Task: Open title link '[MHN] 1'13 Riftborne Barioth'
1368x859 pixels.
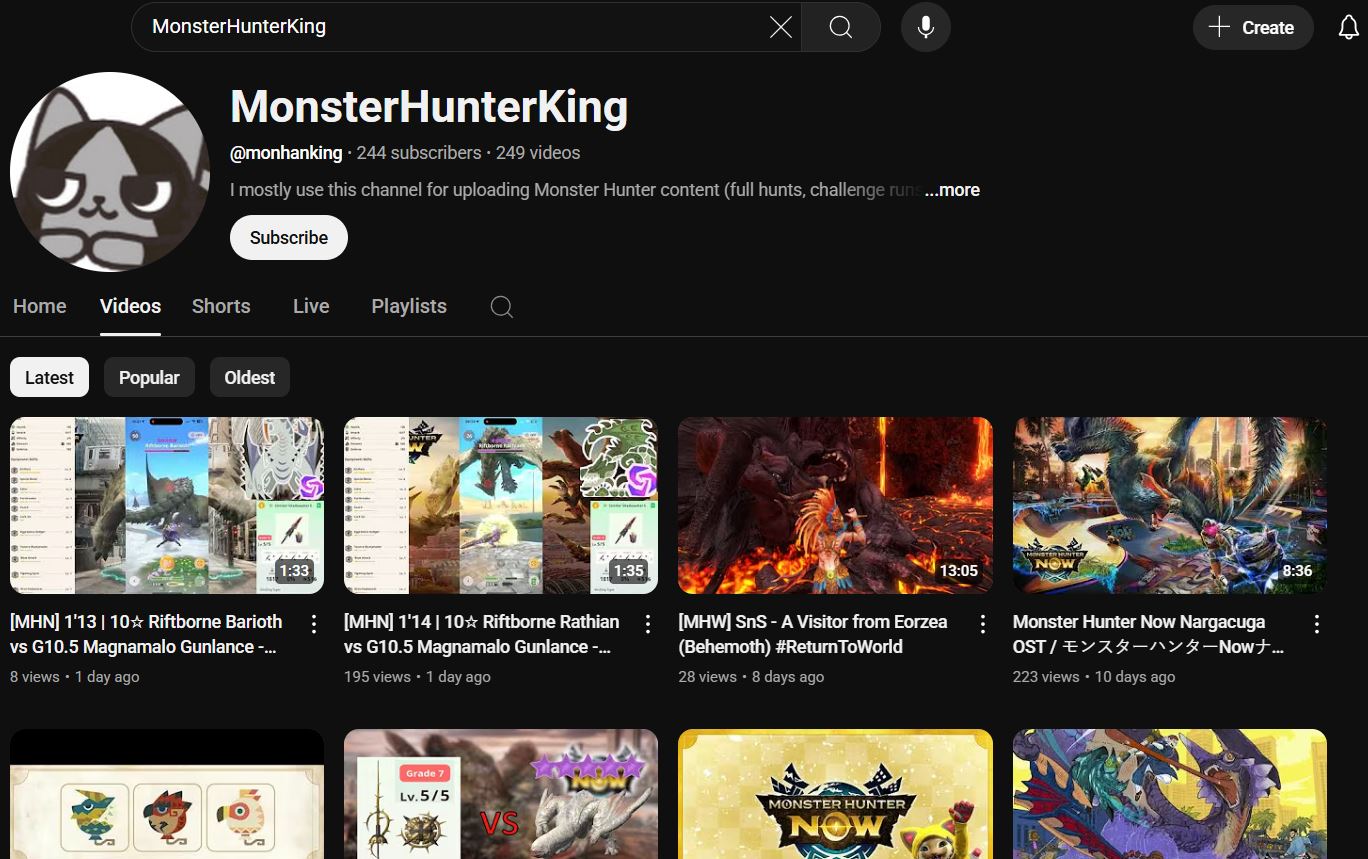Action: click(147, 634)
